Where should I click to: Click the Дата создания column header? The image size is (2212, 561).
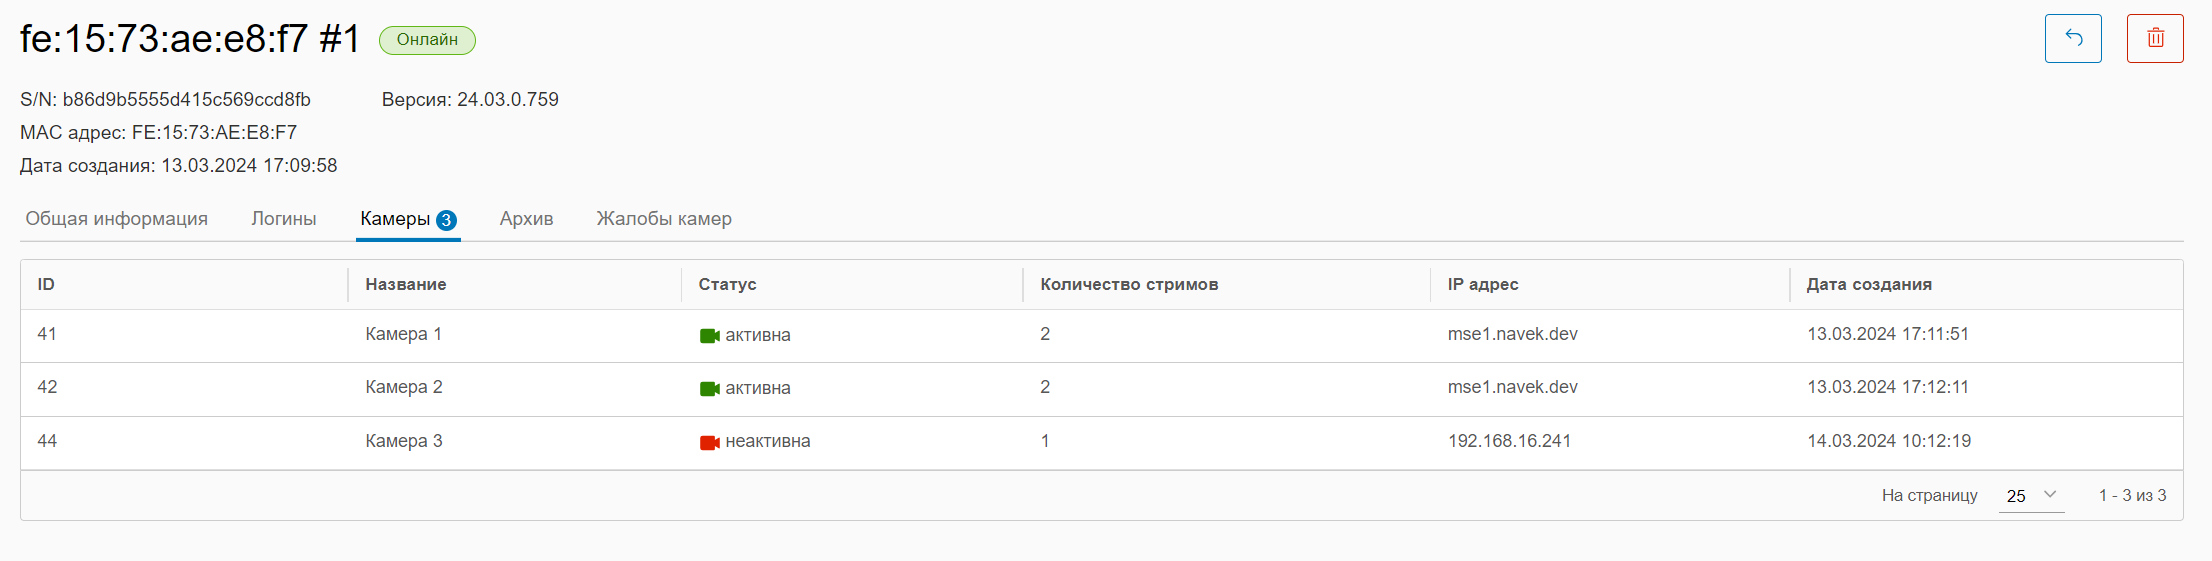point(1869,285)
